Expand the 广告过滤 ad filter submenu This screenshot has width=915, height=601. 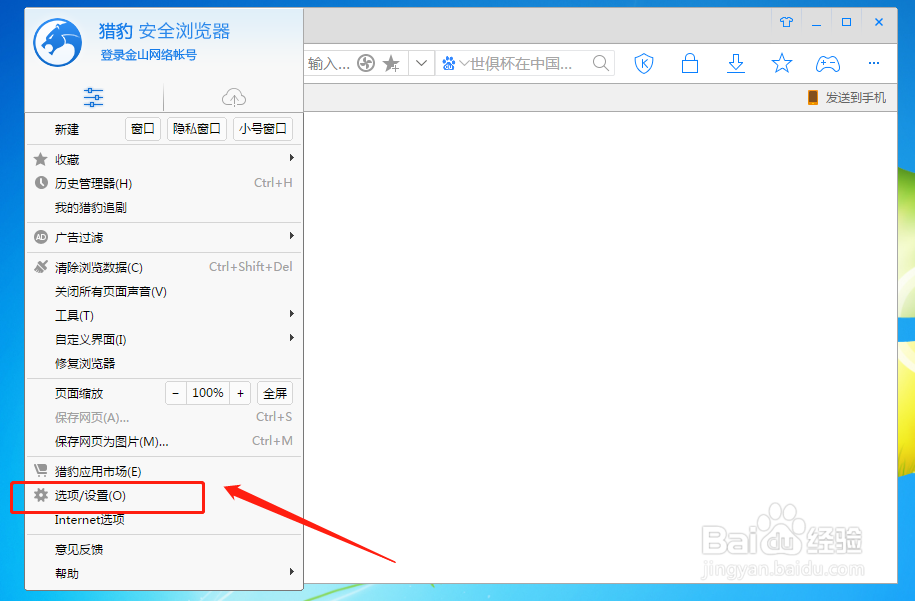[164, 237]
